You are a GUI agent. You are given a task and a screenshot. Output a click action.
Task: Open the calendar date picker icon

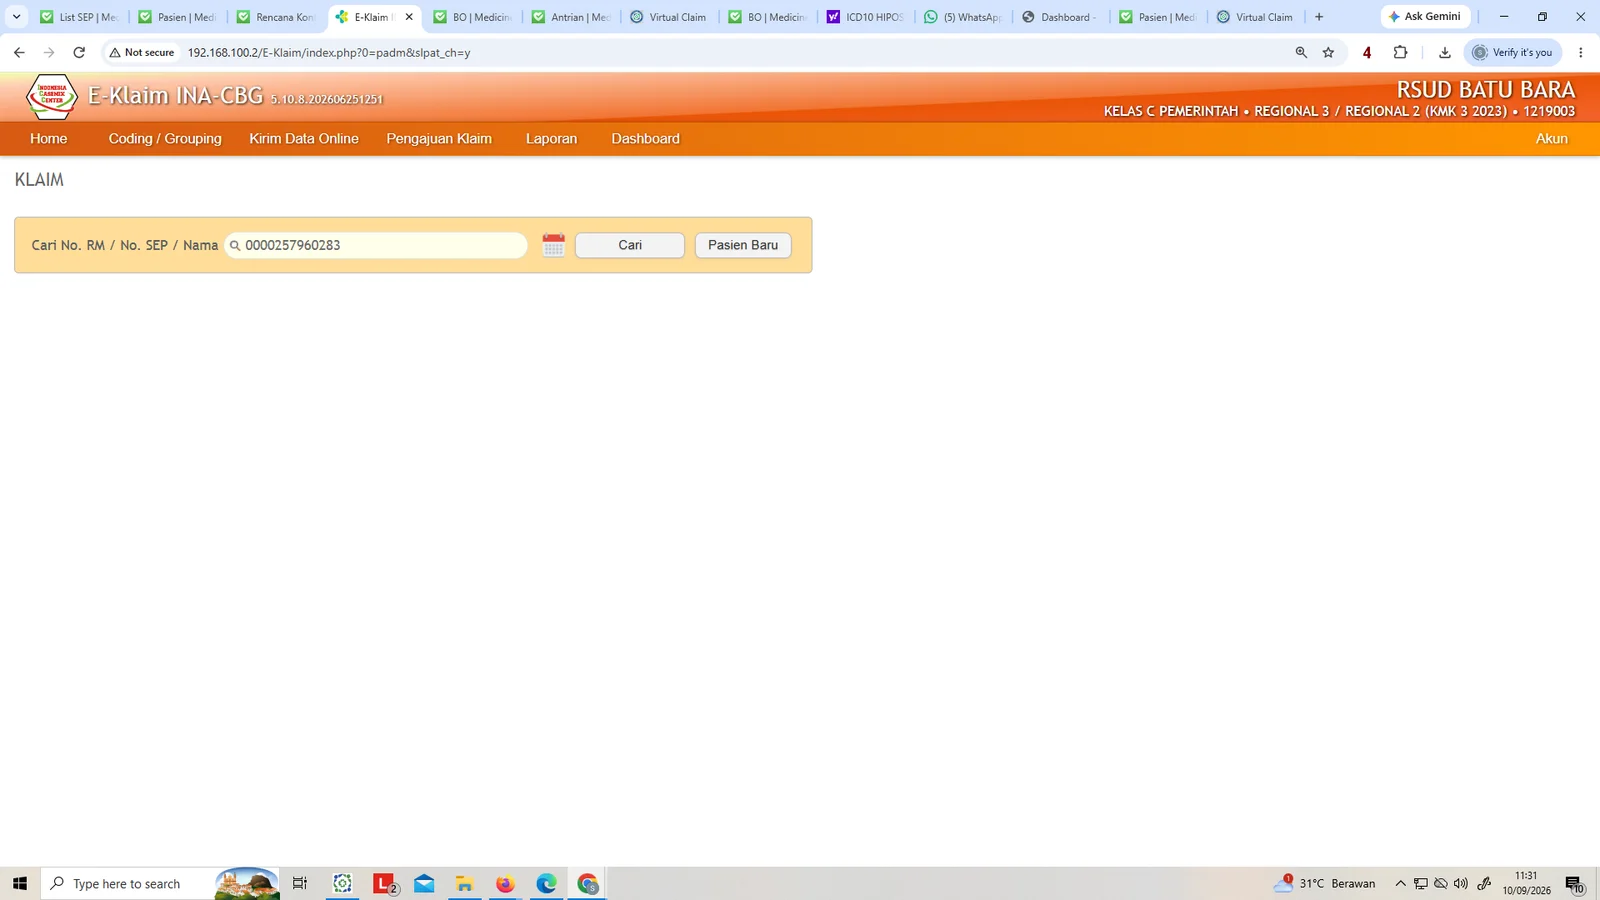[553, 245]
